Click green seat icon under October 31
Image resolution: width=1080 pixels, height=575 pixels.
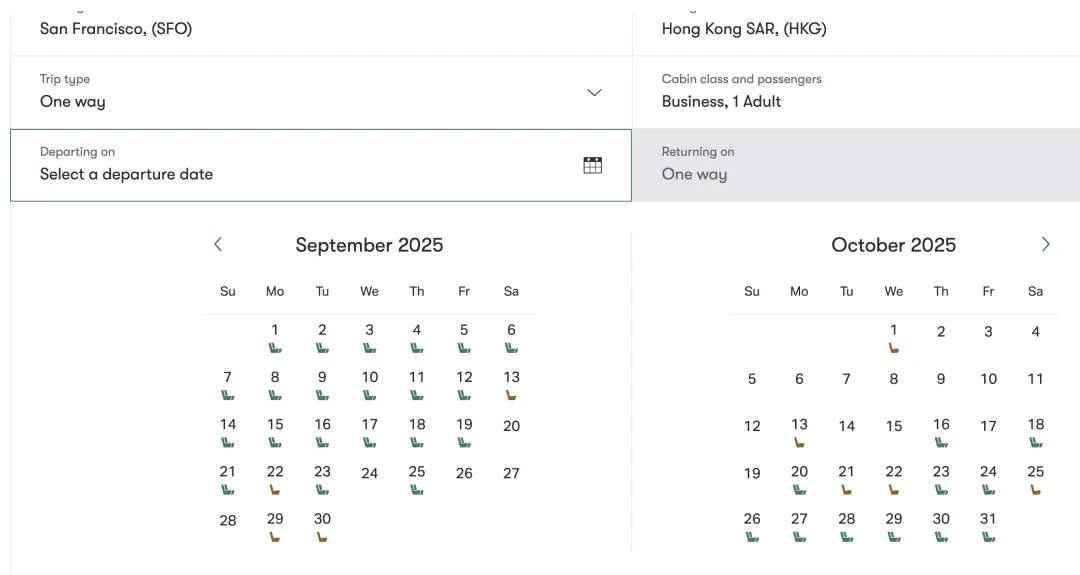[988, 537]
